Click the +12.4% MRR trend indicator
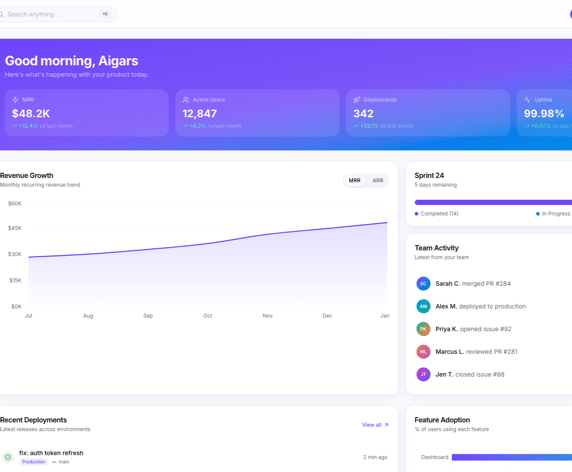 [x=26, y=126]
